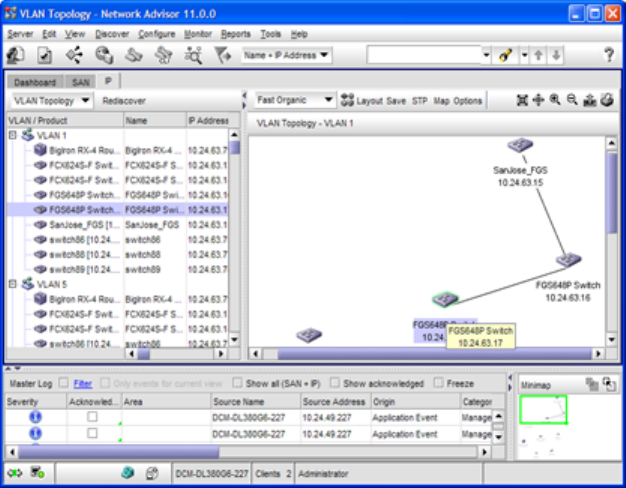
Task: Open the VLAN Topology view dropdown
Action: point(52,101)
